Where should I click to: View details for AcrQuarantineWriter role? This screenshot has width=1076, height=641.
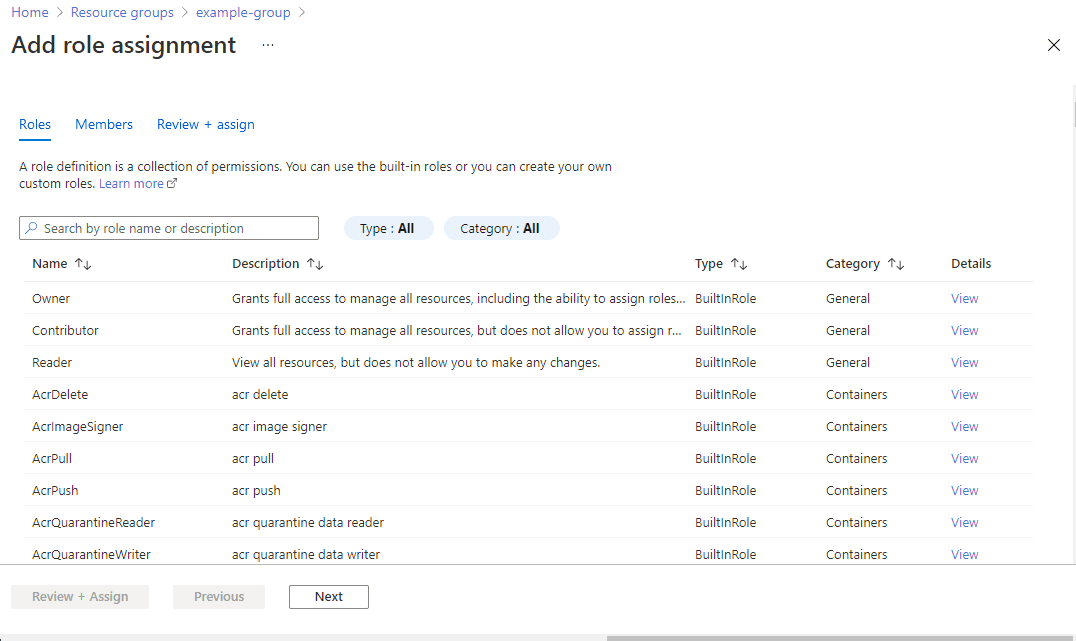964,554
